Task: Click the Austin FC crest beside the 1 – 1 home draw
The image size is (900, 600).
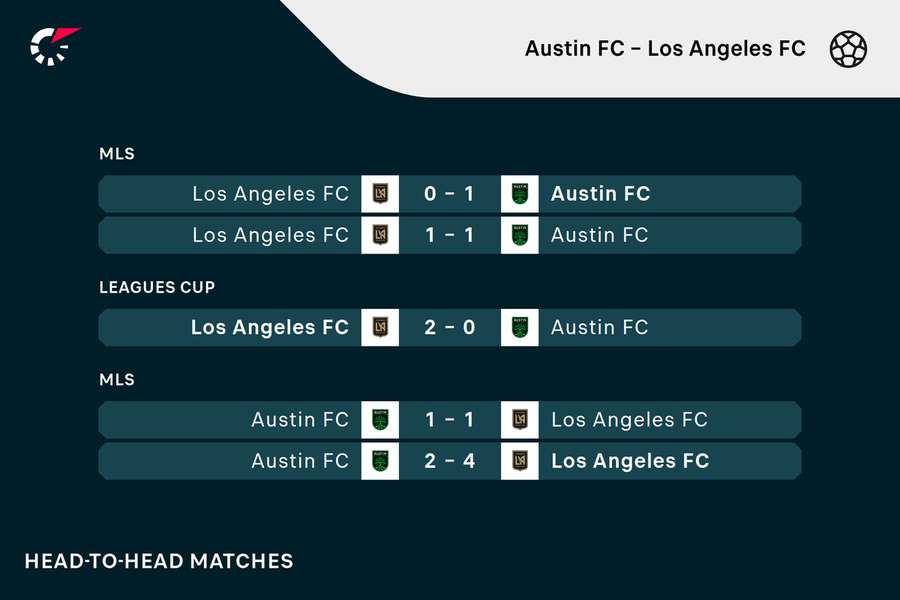Action: (x=380, y=420)
